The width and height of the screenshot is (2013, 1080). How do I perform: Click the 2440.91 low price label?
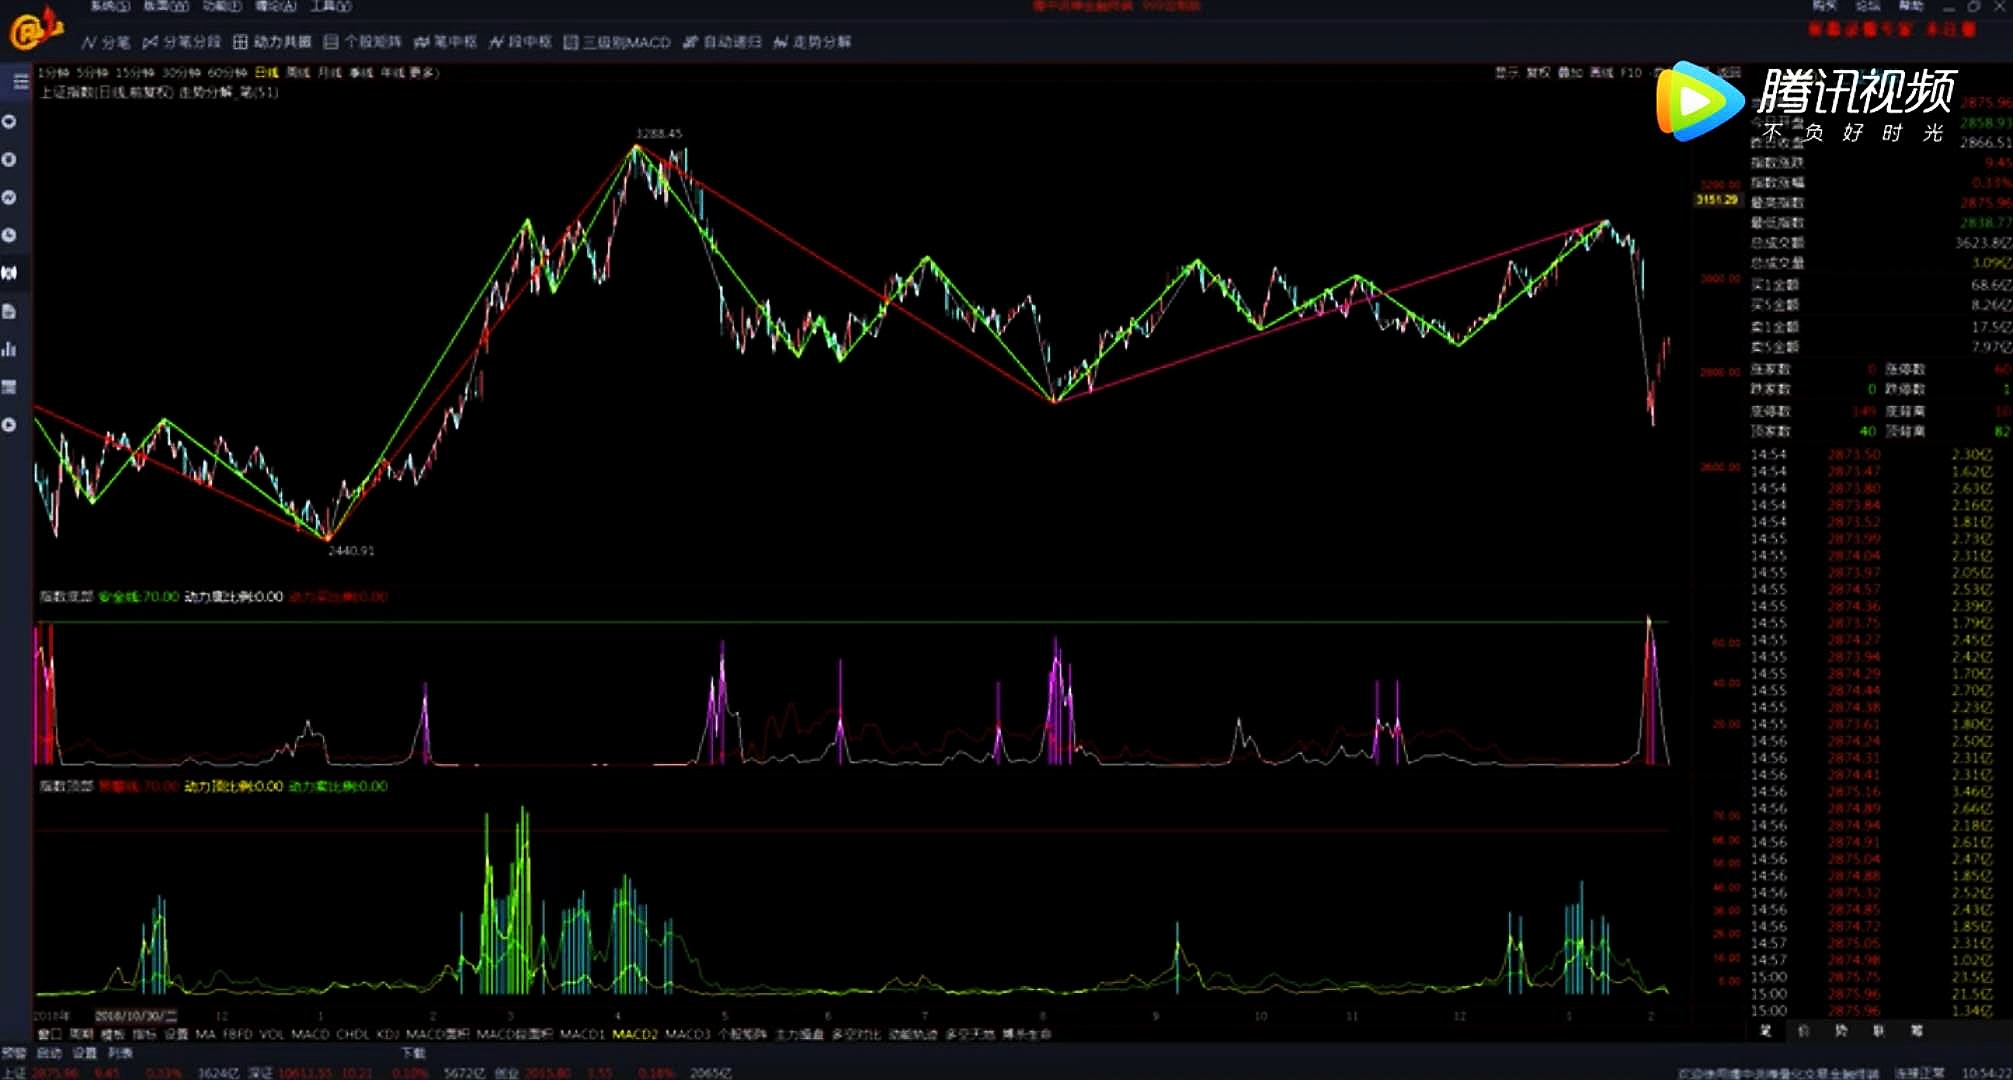[x=351, y=550]
